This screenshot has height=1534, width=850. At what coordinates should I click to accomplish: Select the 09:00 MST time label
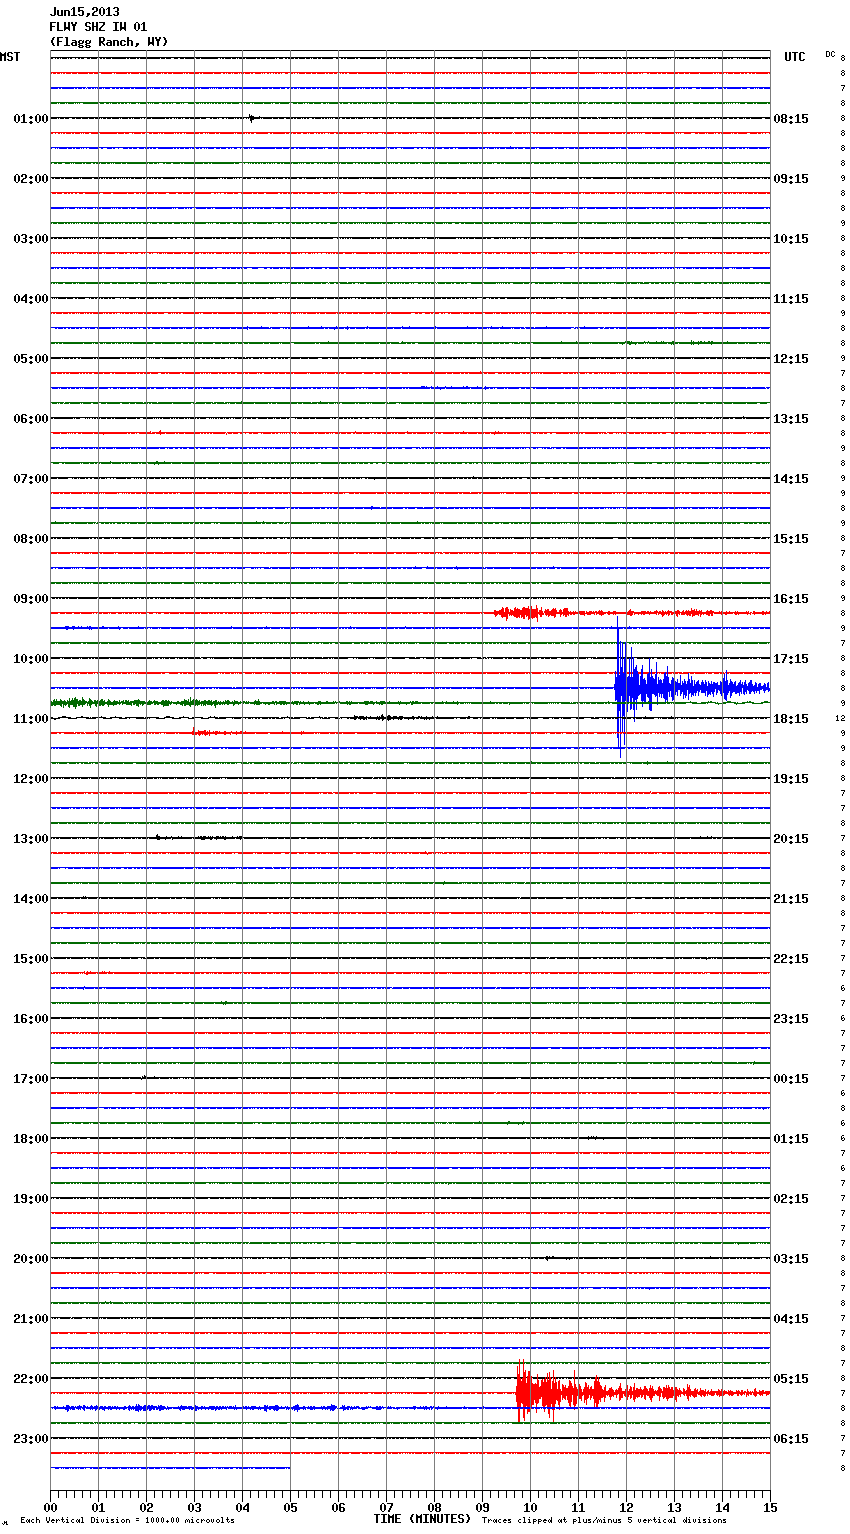tap(30, 599)
